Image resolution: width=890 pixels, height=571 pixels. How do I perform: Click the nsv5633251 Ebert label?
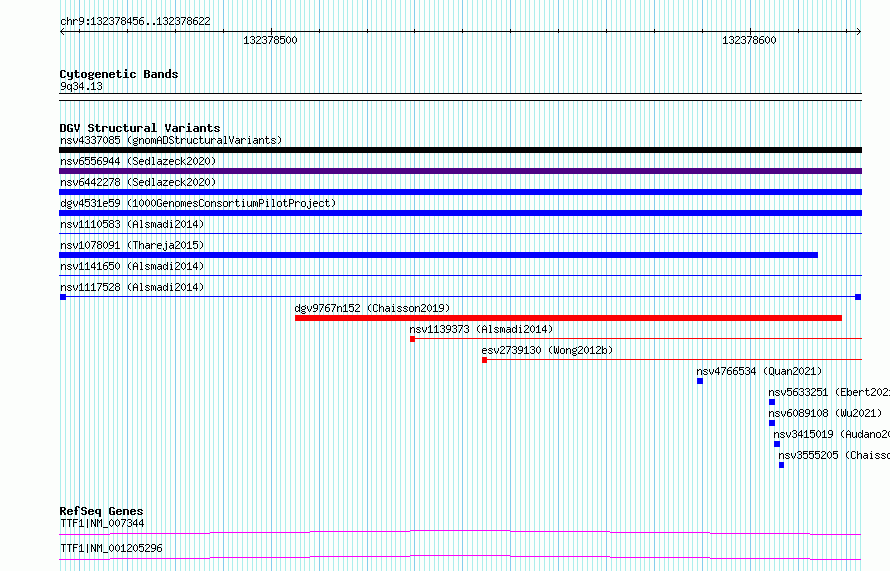pyautogui.click(x=829, y=392)
